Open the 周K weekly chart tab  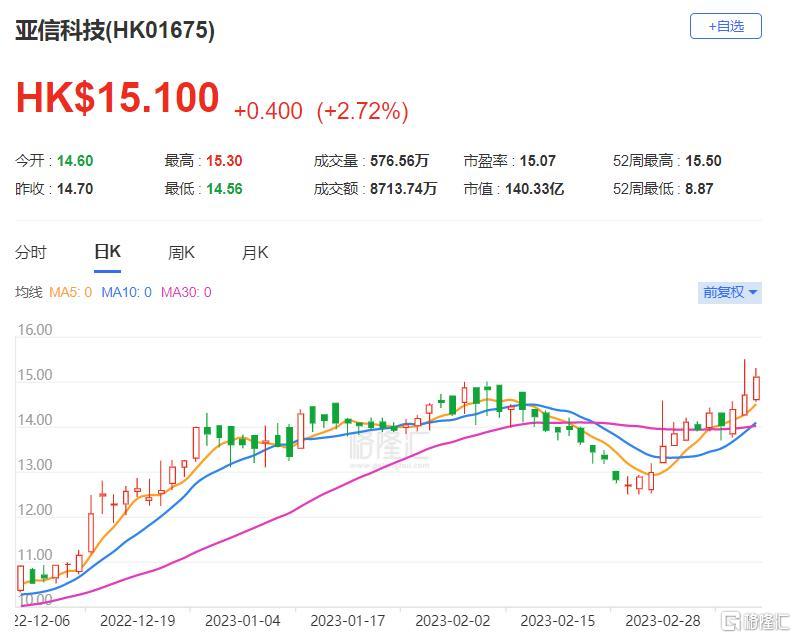(x=181, y=252)
